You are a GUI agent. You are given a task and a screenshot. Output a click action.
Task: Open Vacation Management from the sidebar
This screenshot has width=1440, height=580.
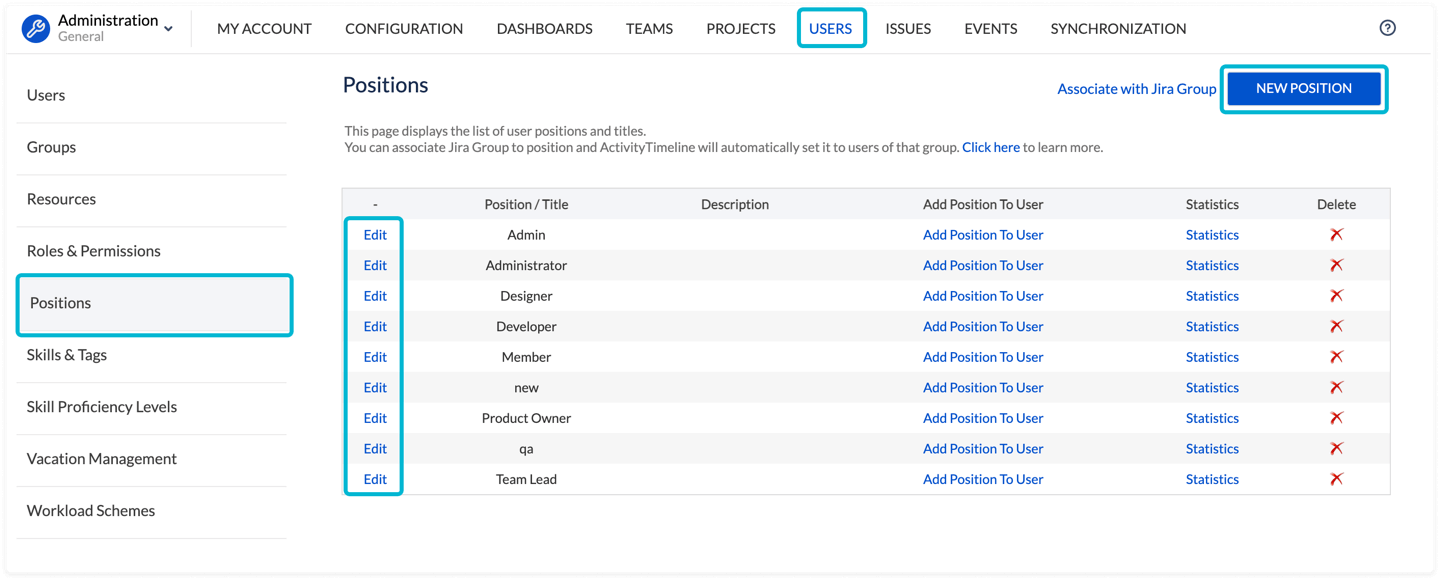101,458
